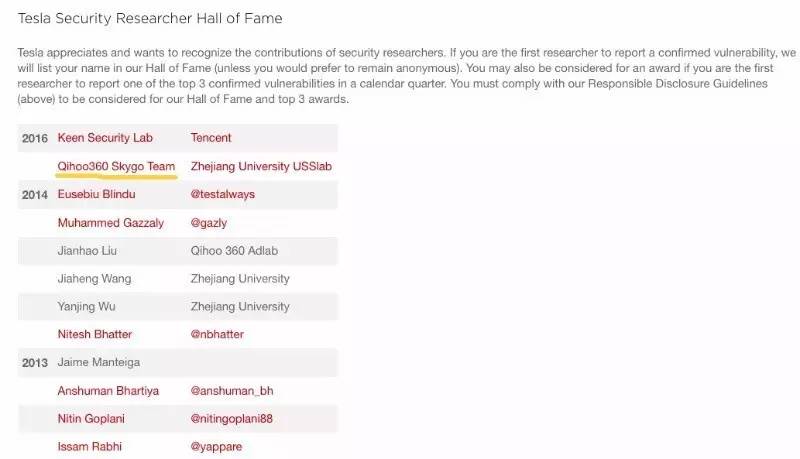Visit the @anshuman_bh handle link

click(232, 391)
